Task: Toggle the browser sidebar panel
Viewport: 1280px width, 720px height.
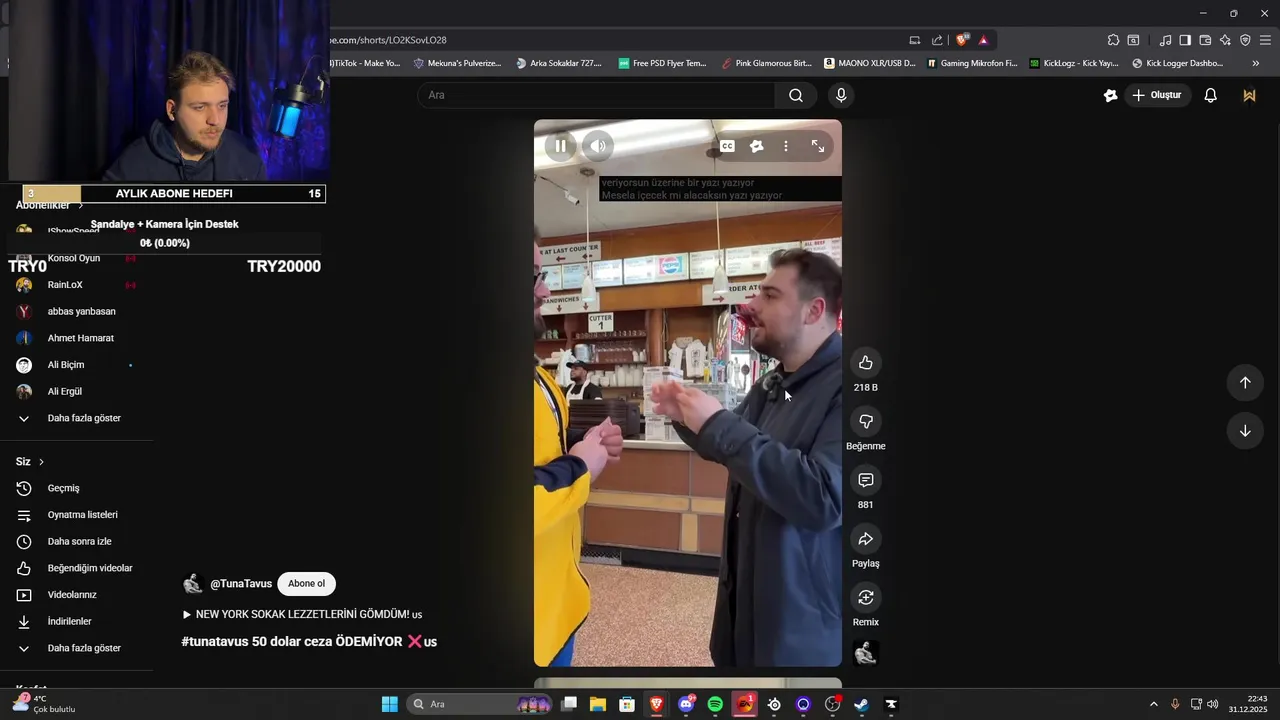Action: click(1185, 40)
